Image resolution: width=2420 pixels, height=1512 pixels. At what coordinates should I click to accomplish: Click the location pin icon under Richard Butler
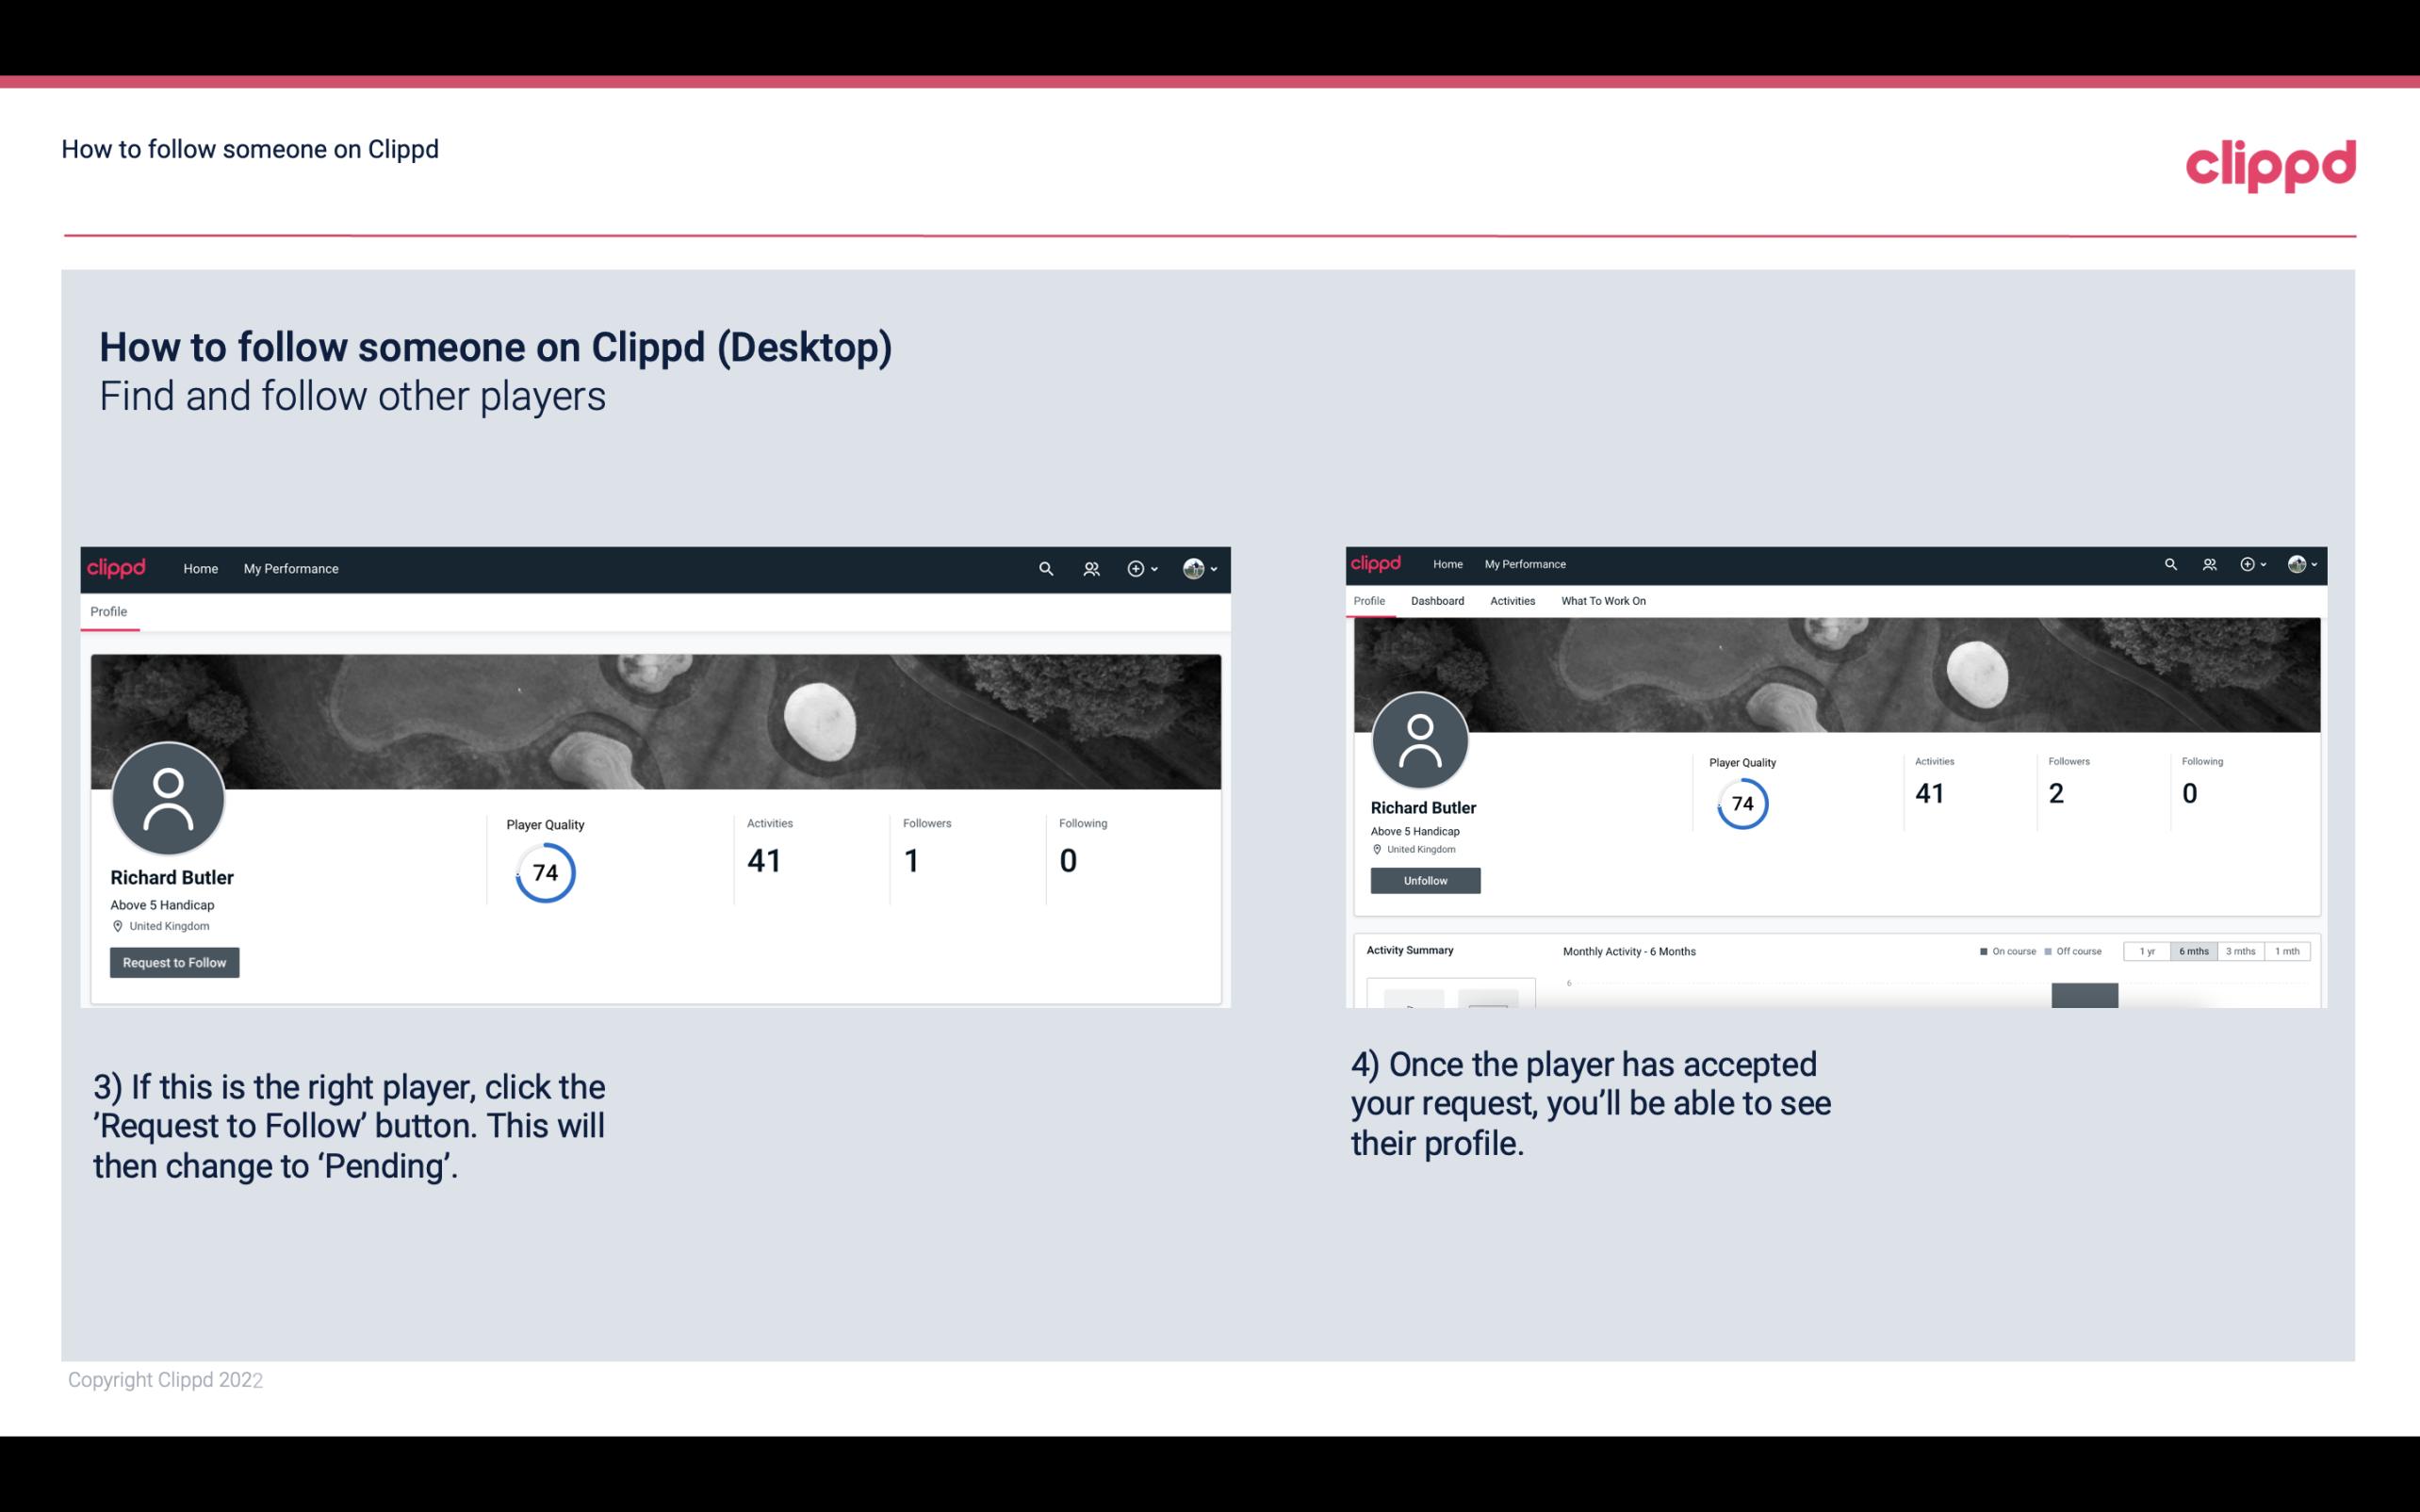click(117, 927)
